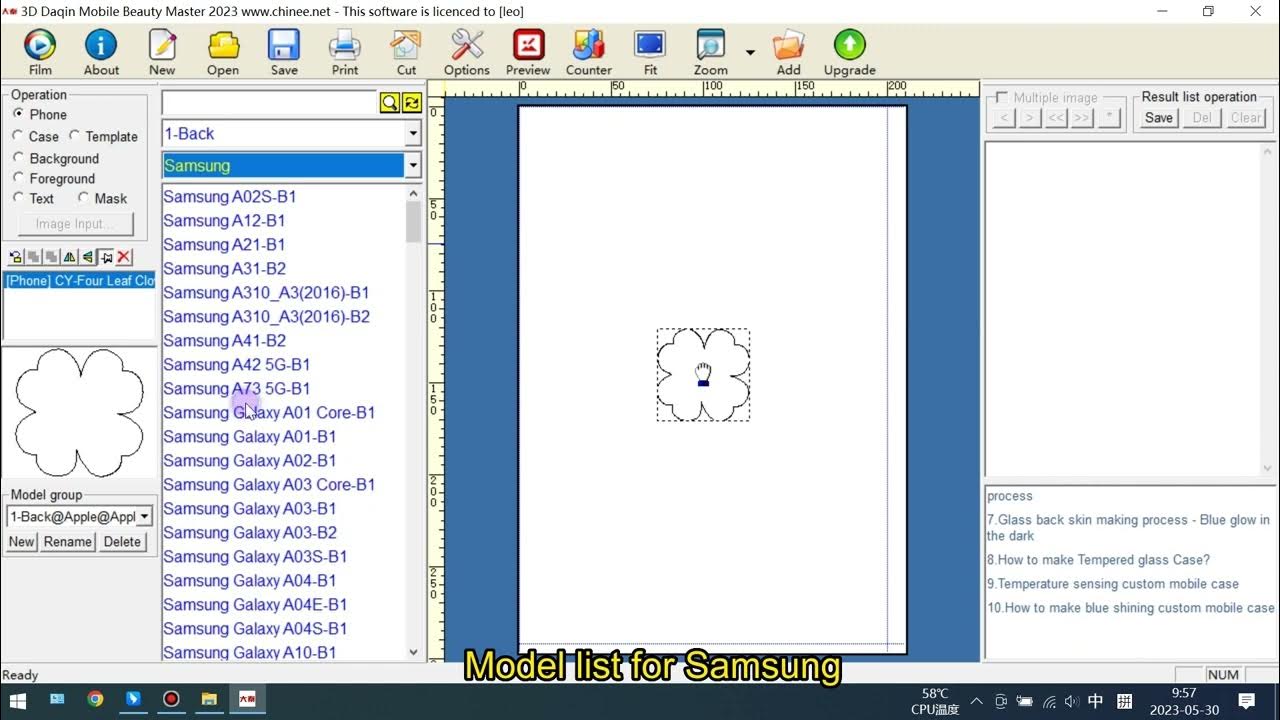The image size is (1280, 720).
Task: Select the Case operation radio button
Action: (18, 136)
